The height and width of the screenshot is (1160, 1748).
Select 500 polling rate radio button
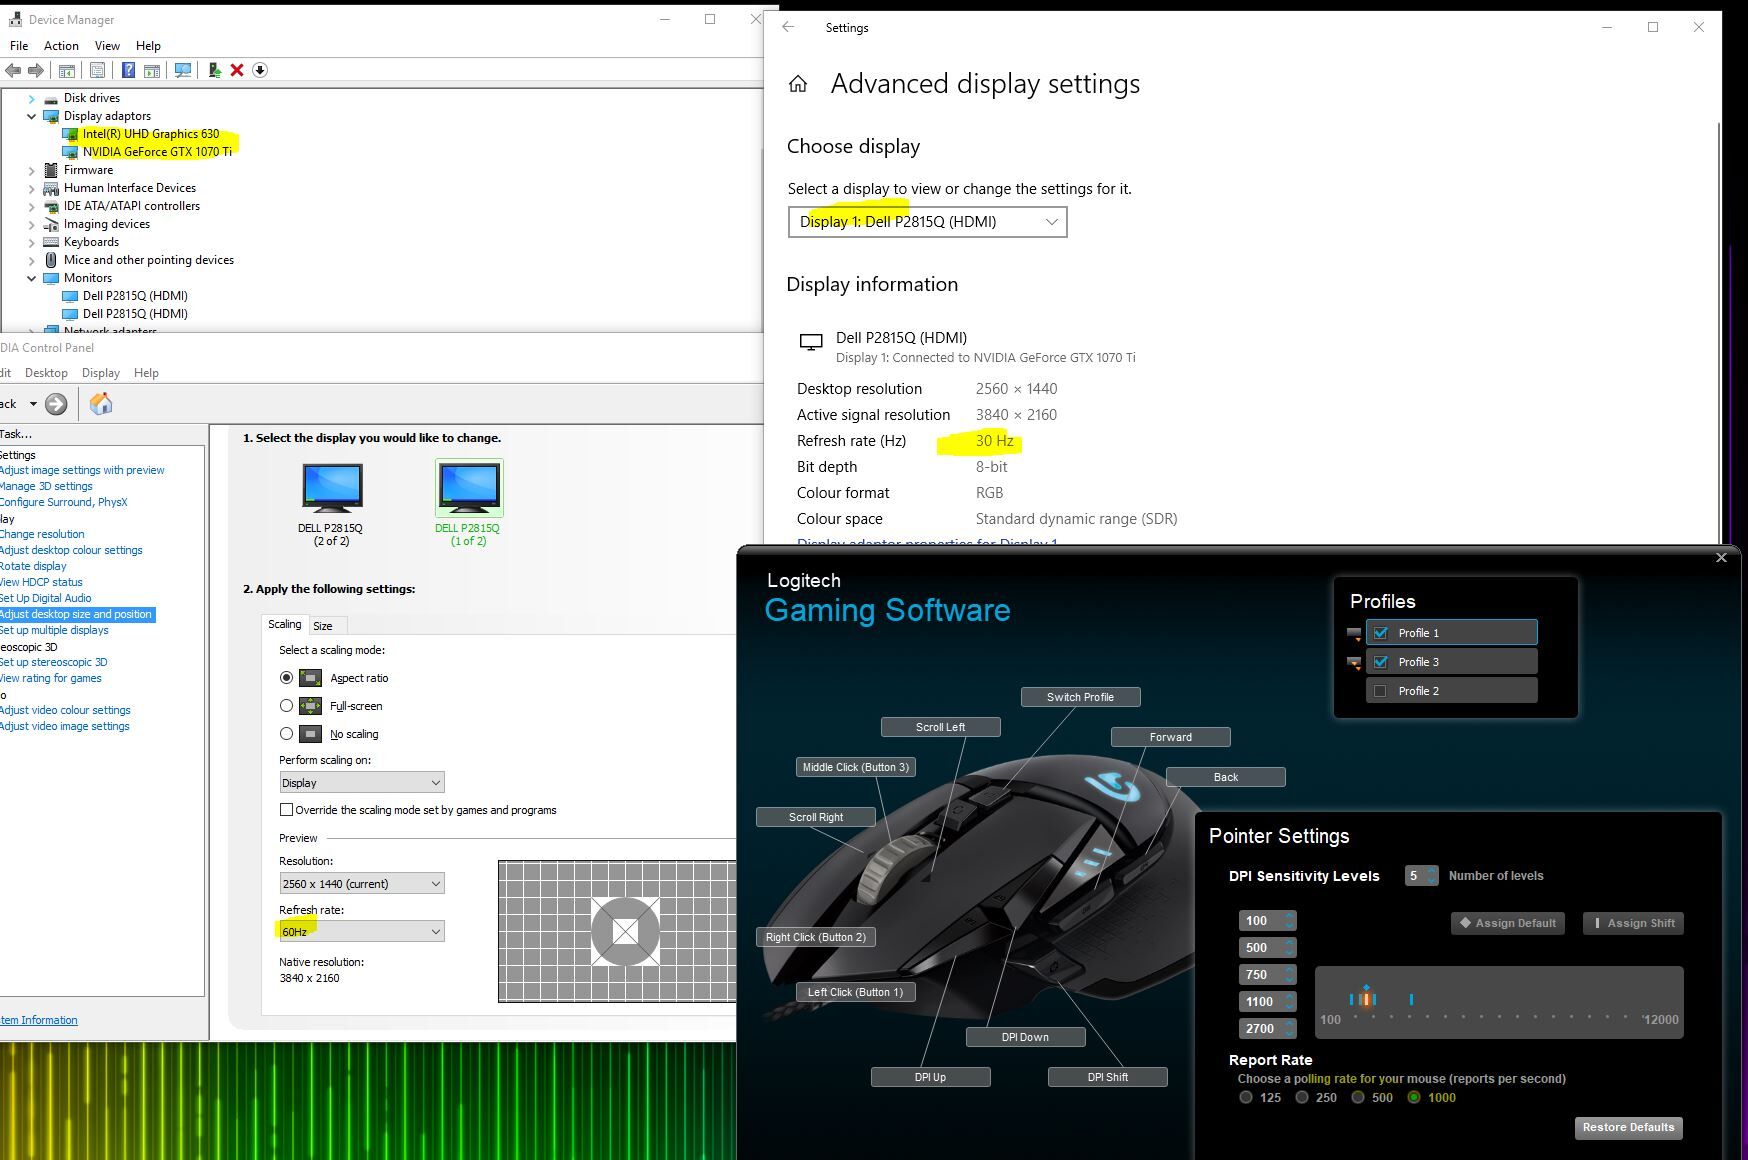[x=1358, y=1097]
